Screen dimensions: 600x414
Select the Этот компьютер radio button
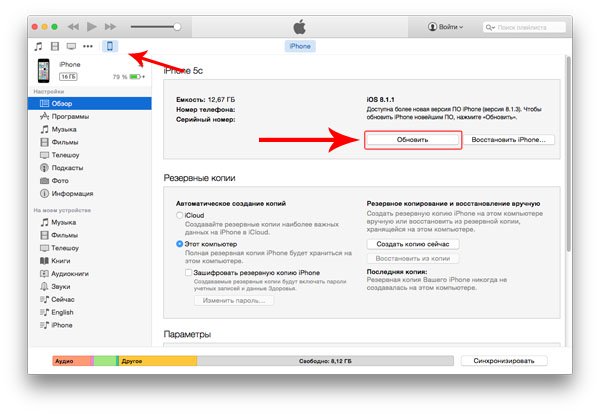(179, 244)
